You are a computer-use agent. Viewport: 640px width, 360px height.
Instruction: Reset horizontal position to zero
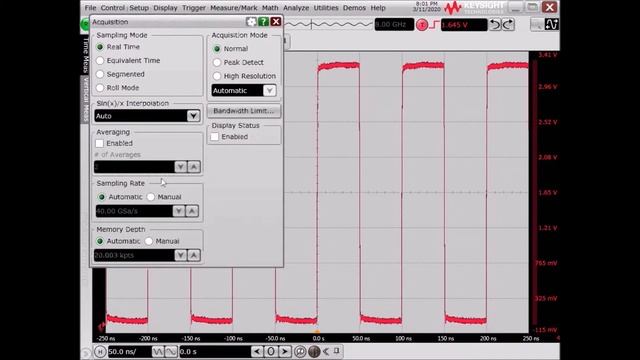click(x=271, y=351)
